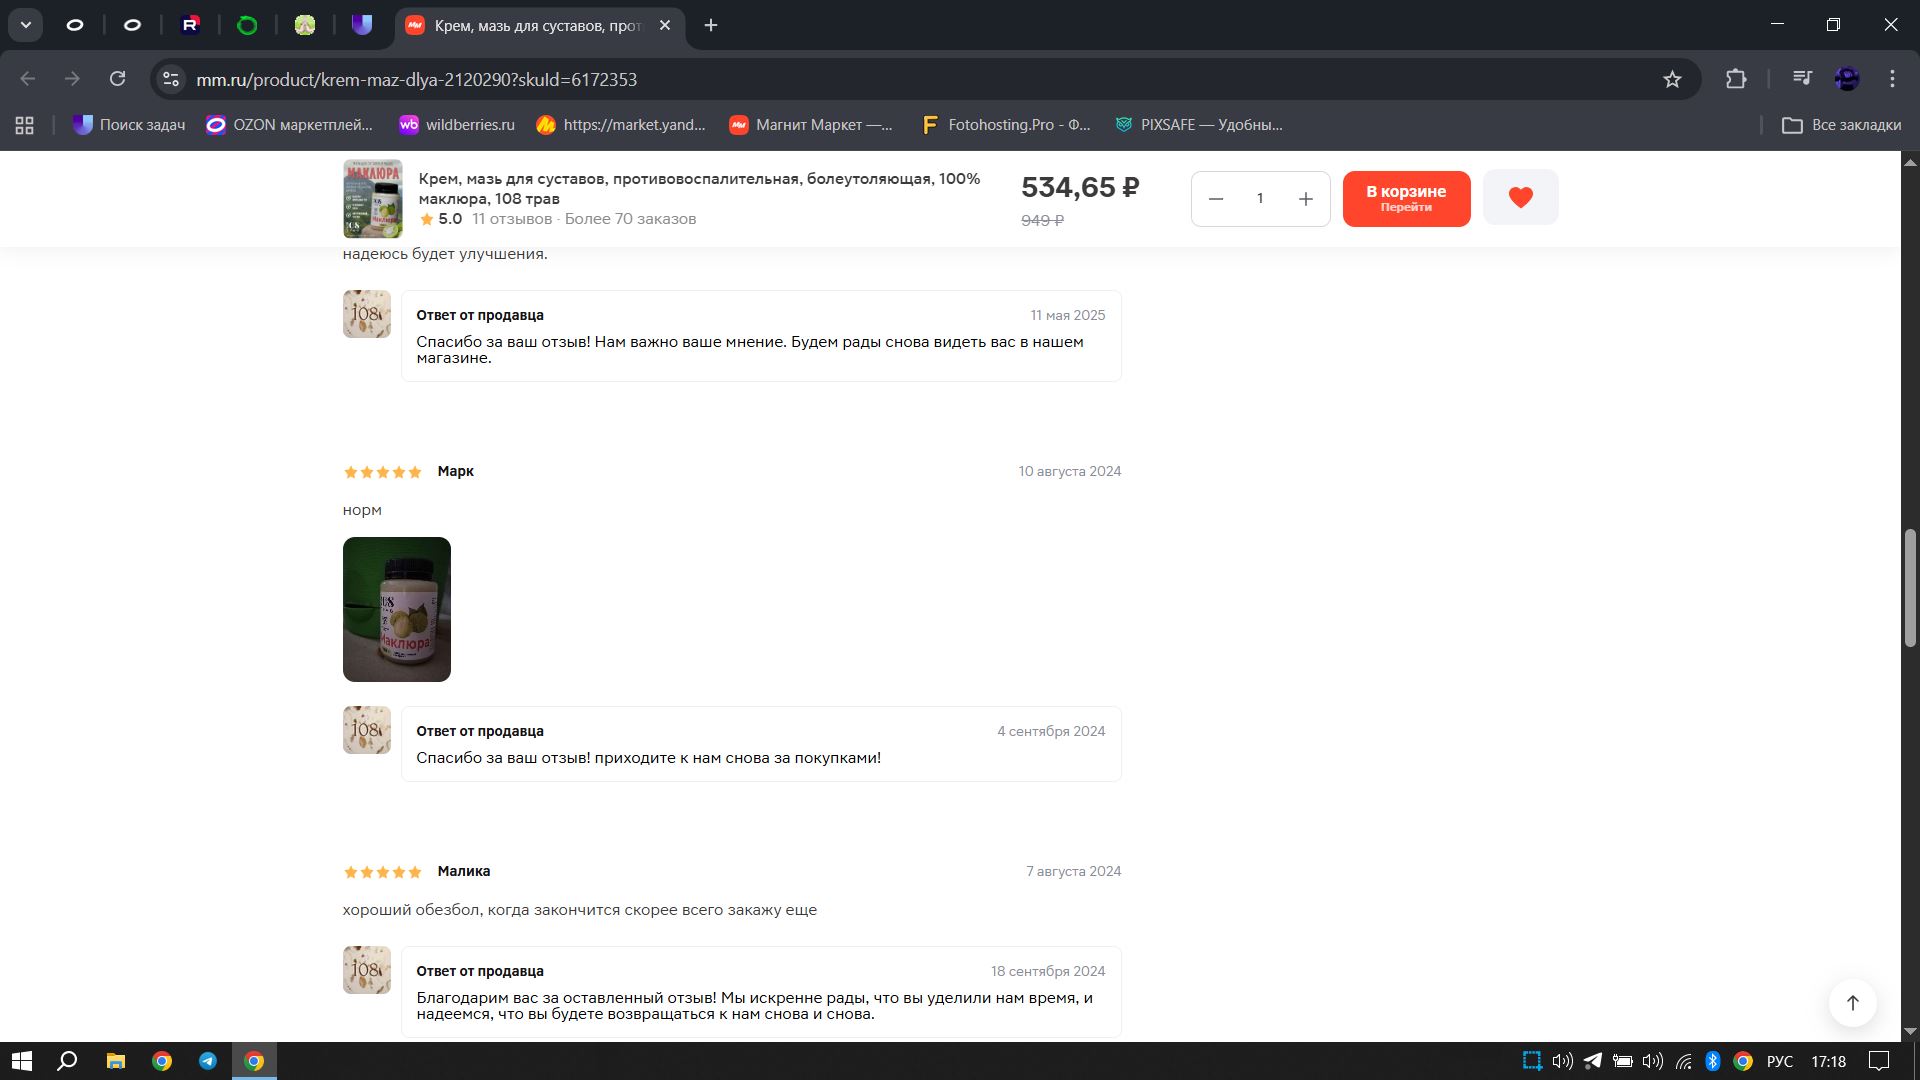Viewport: 1920px width, 1080px height.
Task: Click the page vertical scrollbar thumb
Action: [x=1909, y=587]
